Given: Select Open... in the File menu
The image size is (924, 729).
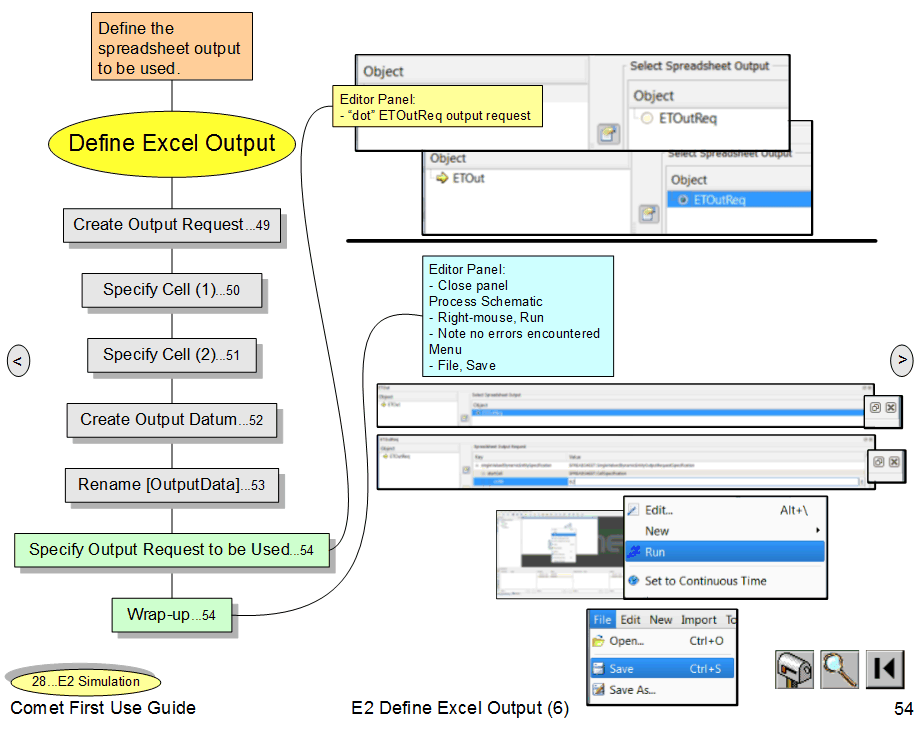Looking at the screenshot, I should point(662,641).
